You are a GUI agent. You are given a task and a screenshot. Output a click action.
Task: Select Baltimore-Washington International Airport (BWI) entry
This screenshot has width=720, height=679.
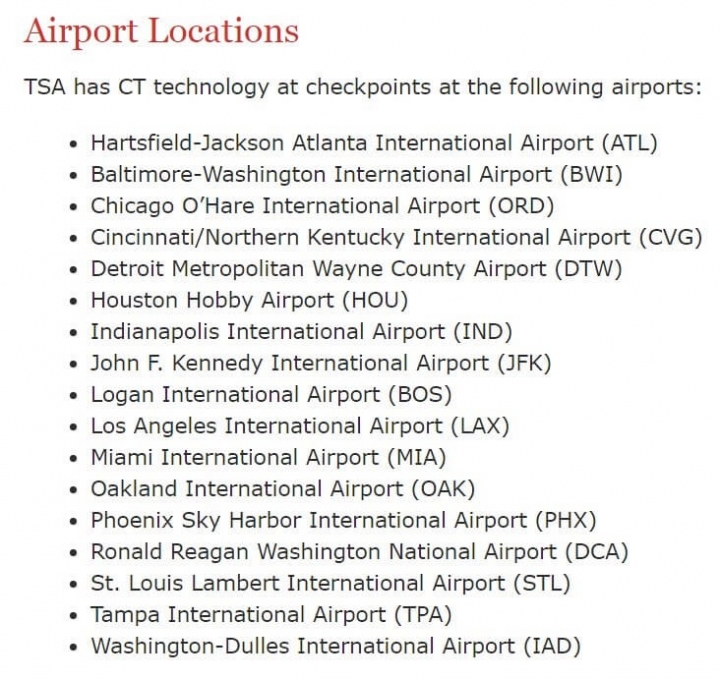(356, 174)
